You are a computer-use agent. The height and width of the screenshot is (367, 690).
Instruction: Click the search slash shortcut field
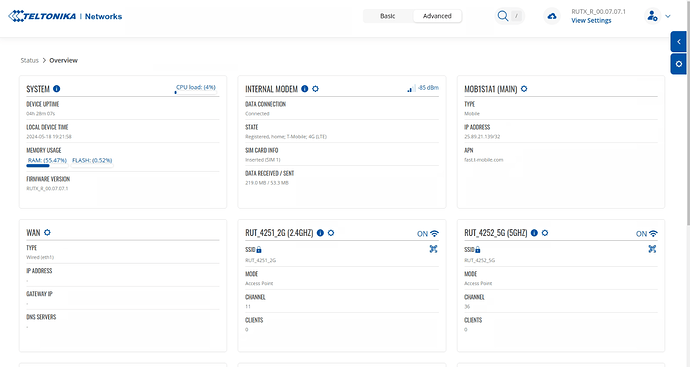tap(516, 16)
